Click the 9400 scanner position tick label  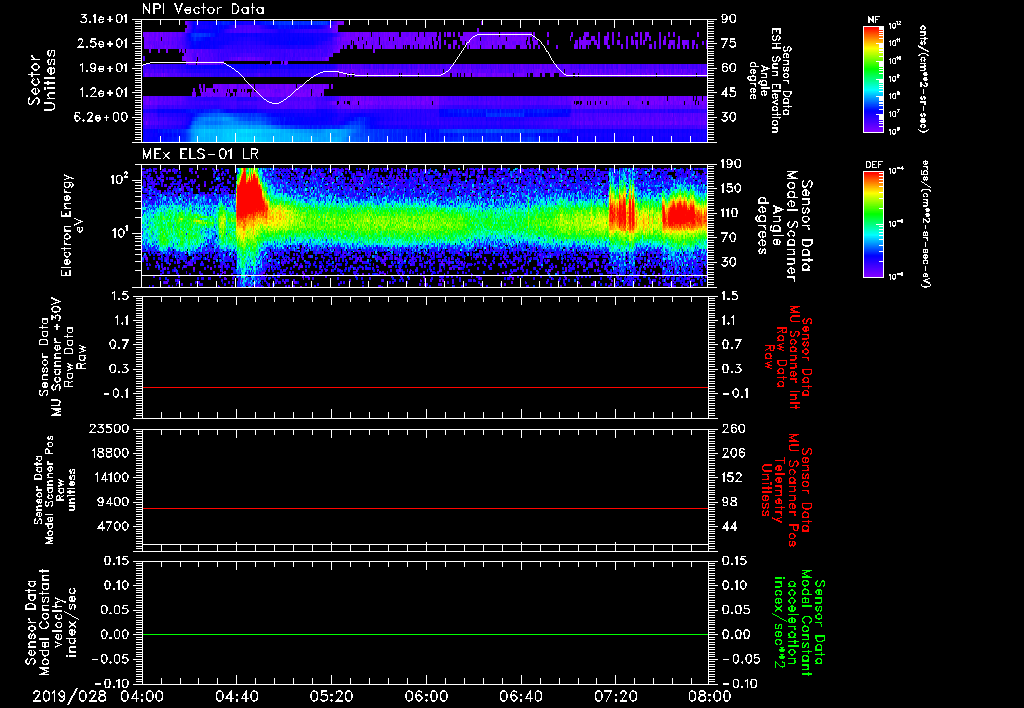[112, 502]
